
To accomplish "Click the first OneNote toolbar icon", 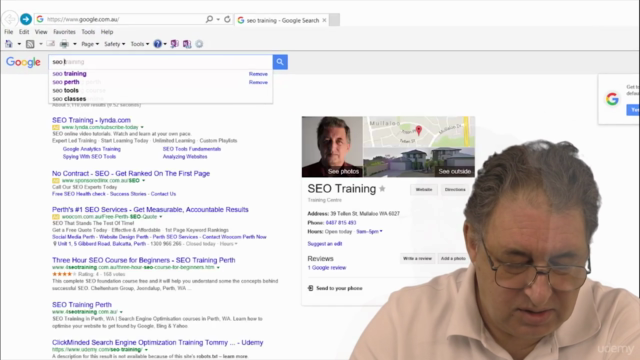I will 174,44.
